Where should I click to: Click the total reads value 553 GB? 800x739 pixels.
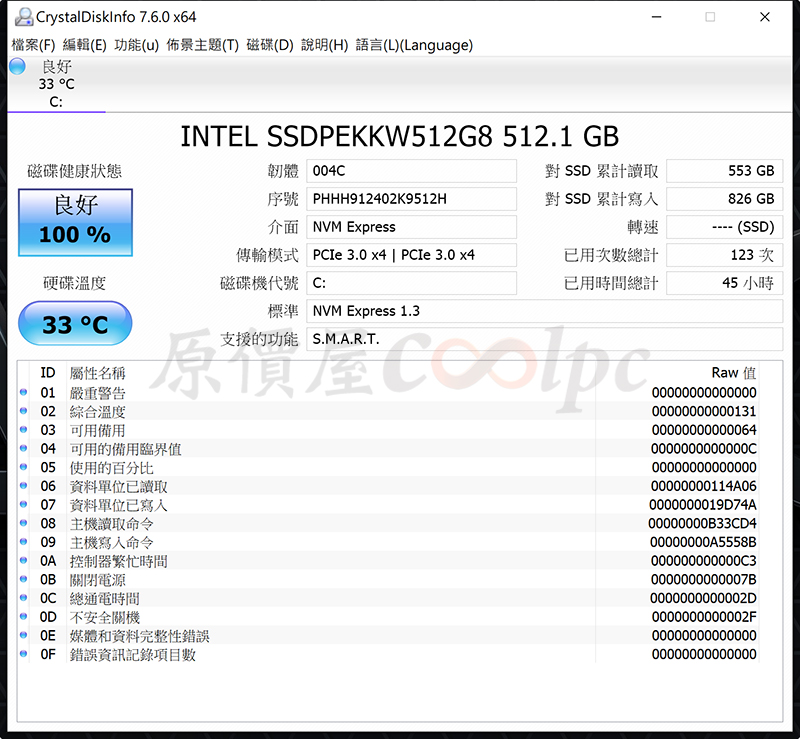tap(724, 171)
